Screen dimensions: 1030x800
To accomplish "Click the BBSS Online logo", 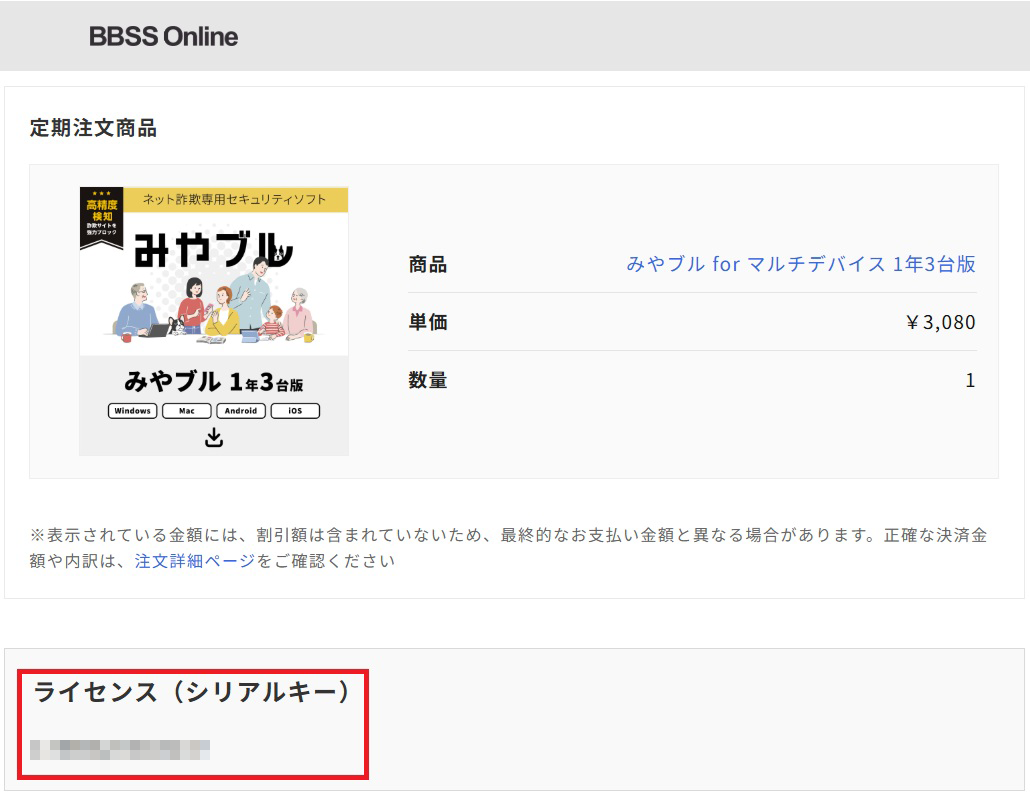I will (x=164, y=36).
